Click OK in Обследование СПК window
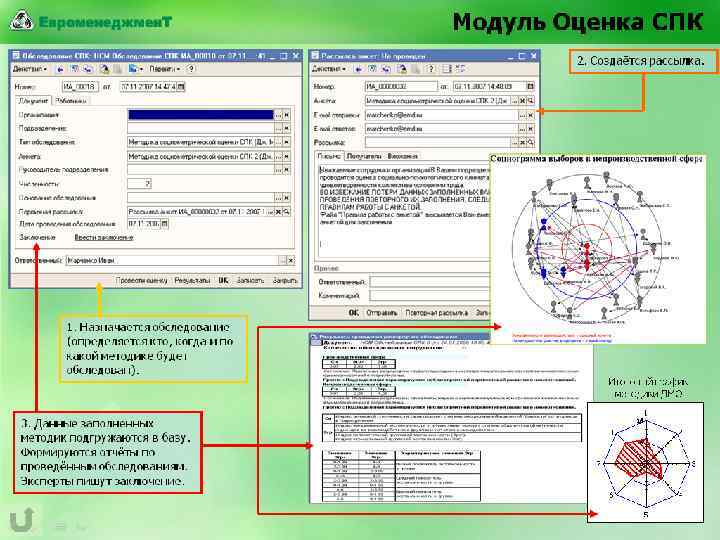This screenshot has height=540, width=720. click(x=223, y=280)
